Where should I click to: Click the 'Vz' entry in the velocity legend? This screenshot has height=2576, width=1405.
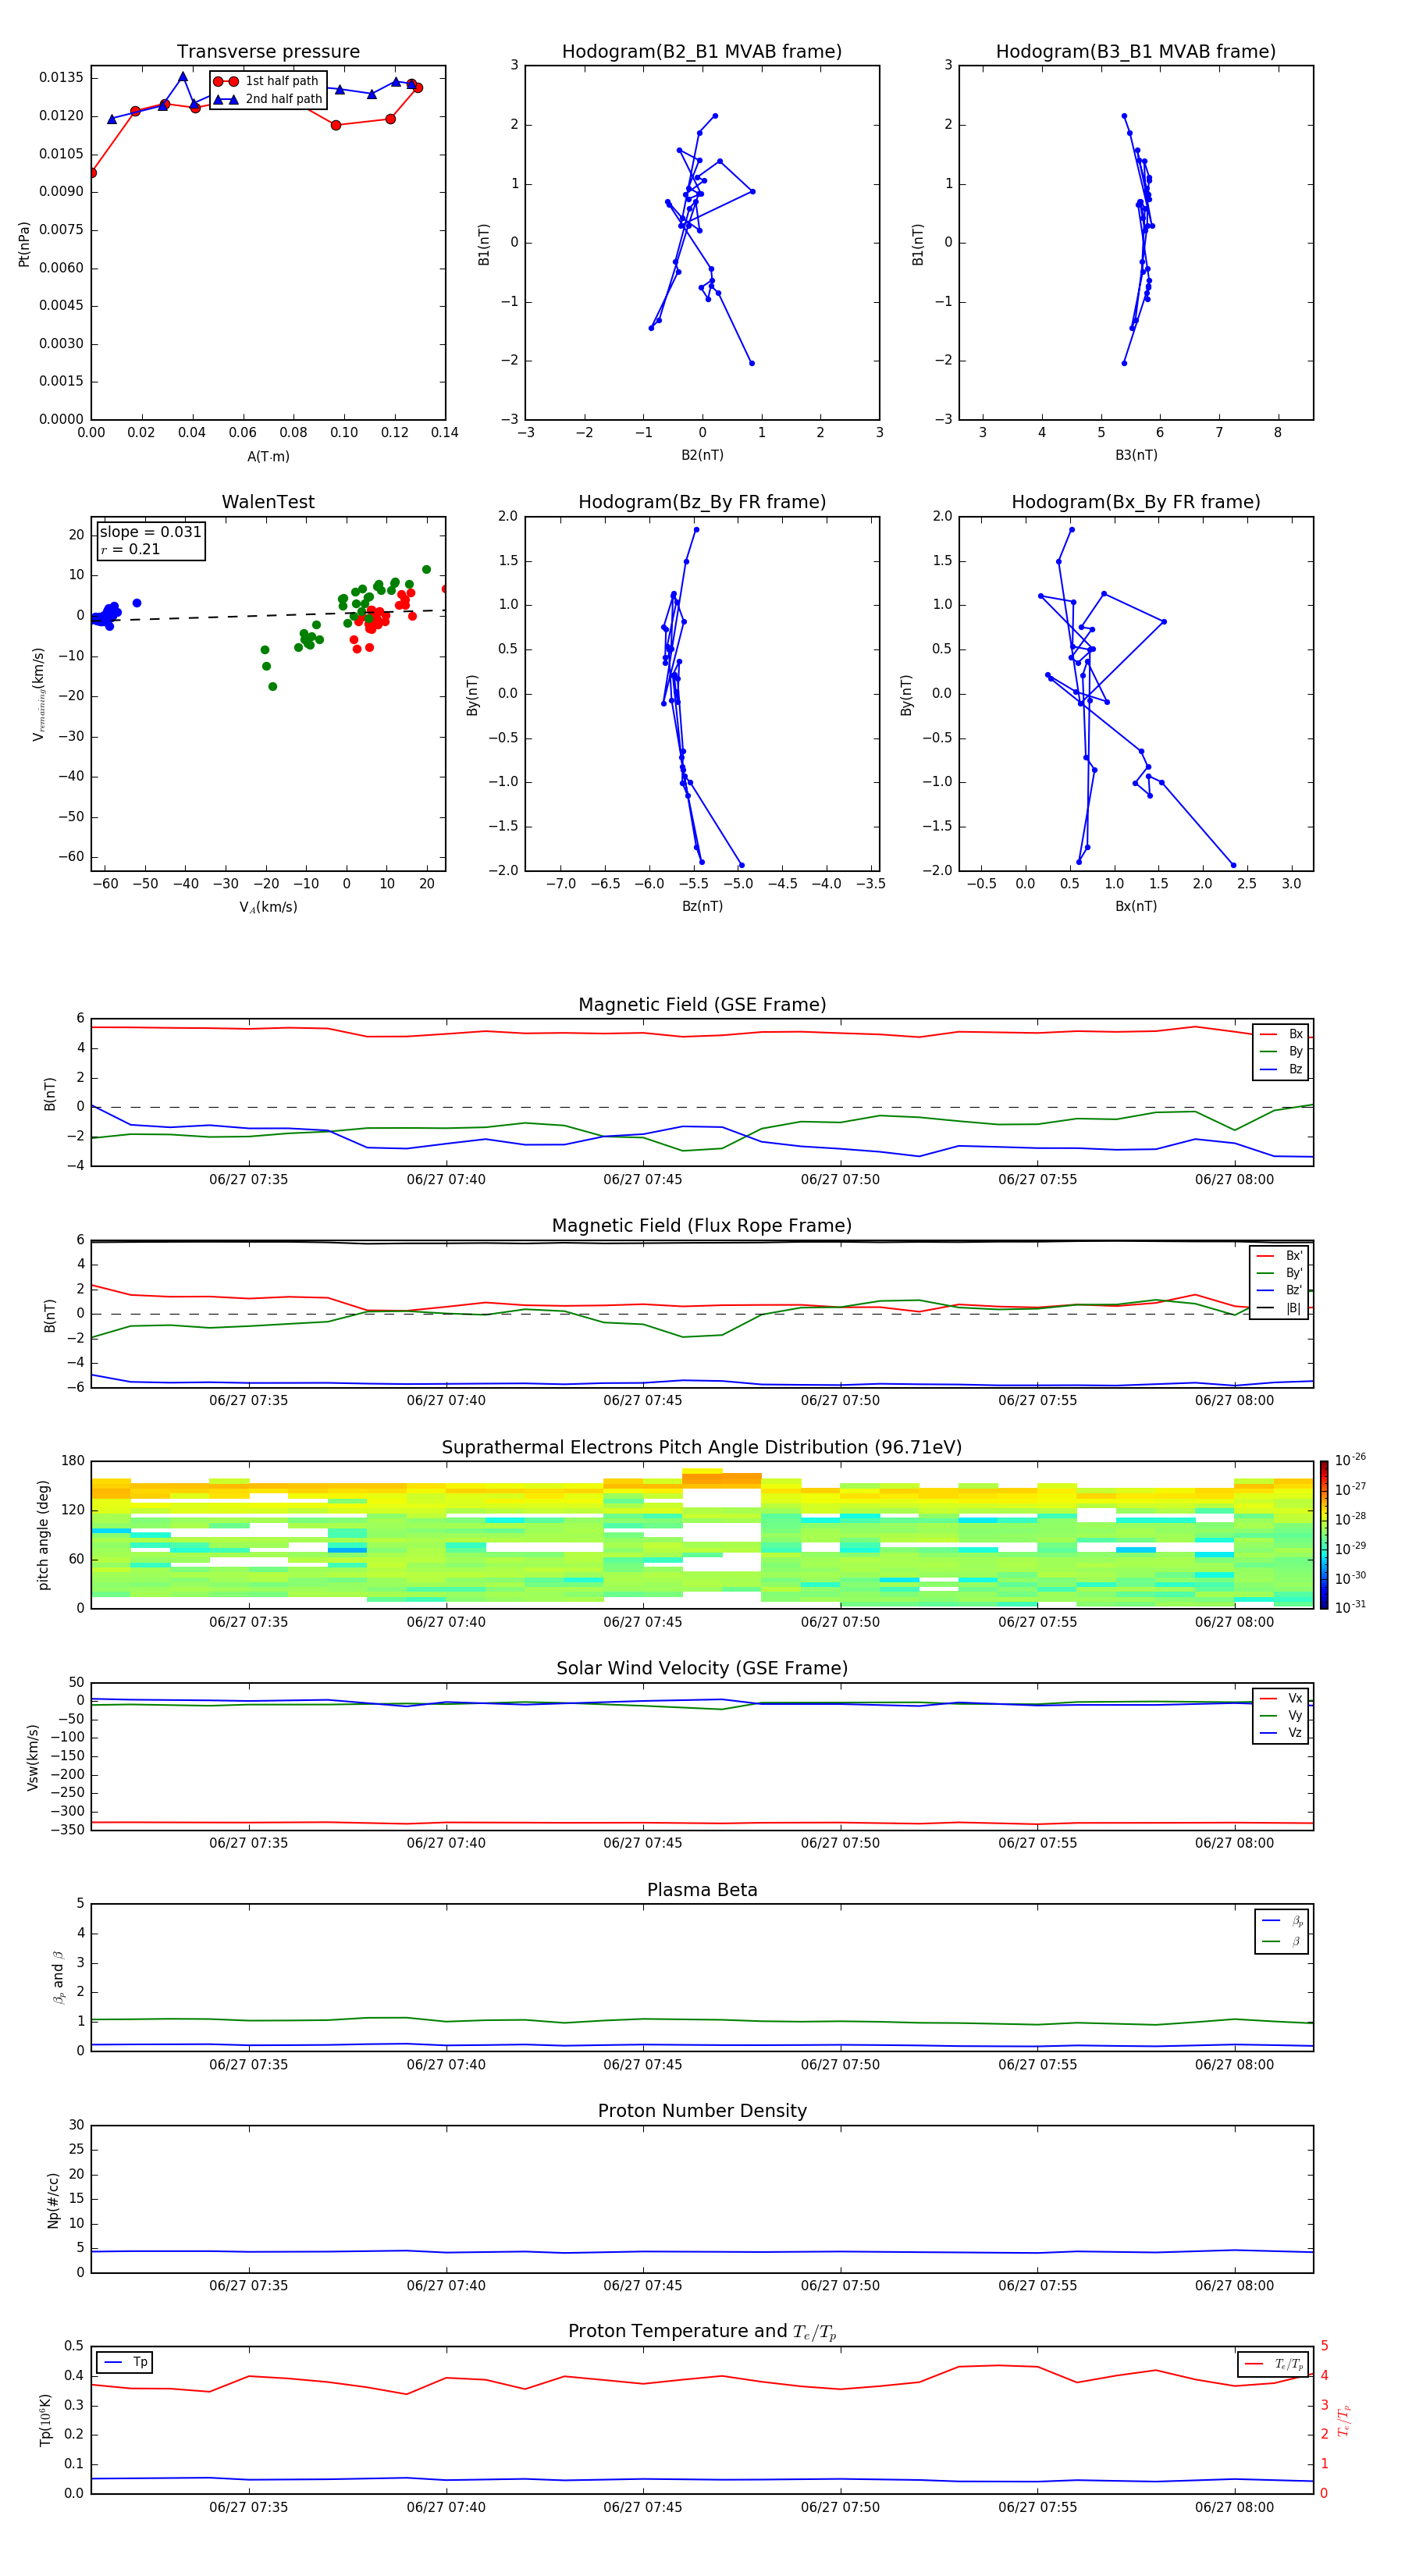click(1281, 1734)
